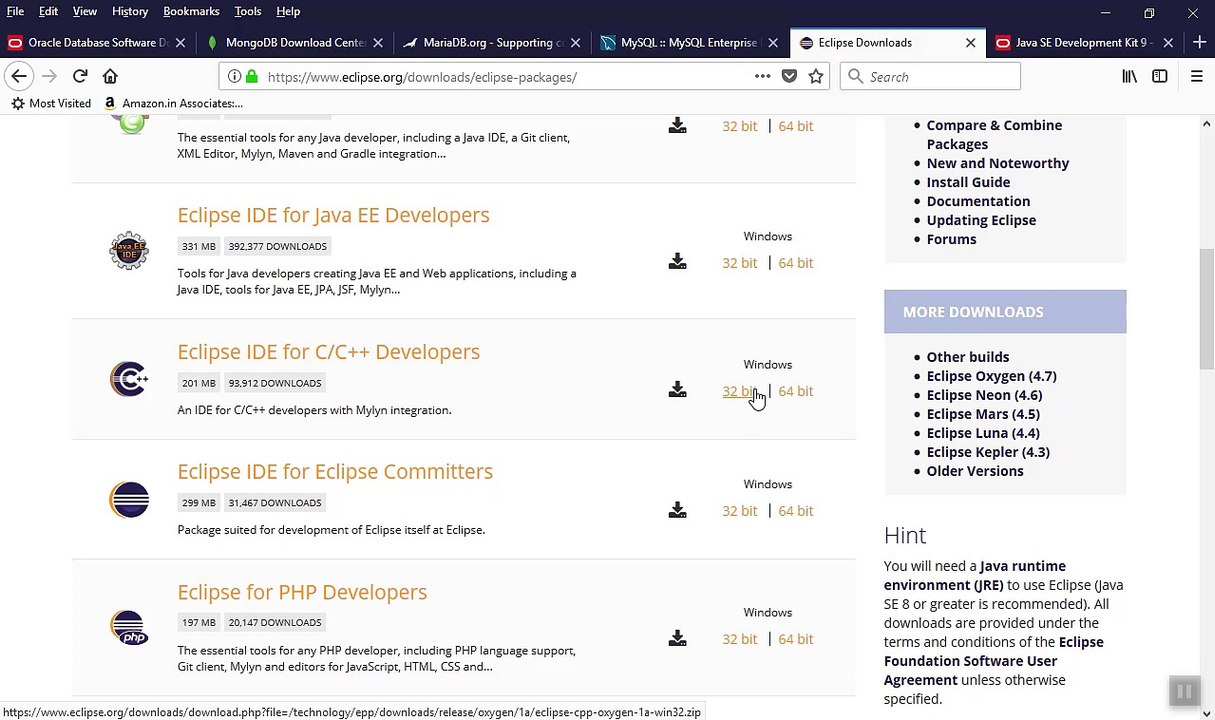Open New and Noteworthy link

[998, 163]
